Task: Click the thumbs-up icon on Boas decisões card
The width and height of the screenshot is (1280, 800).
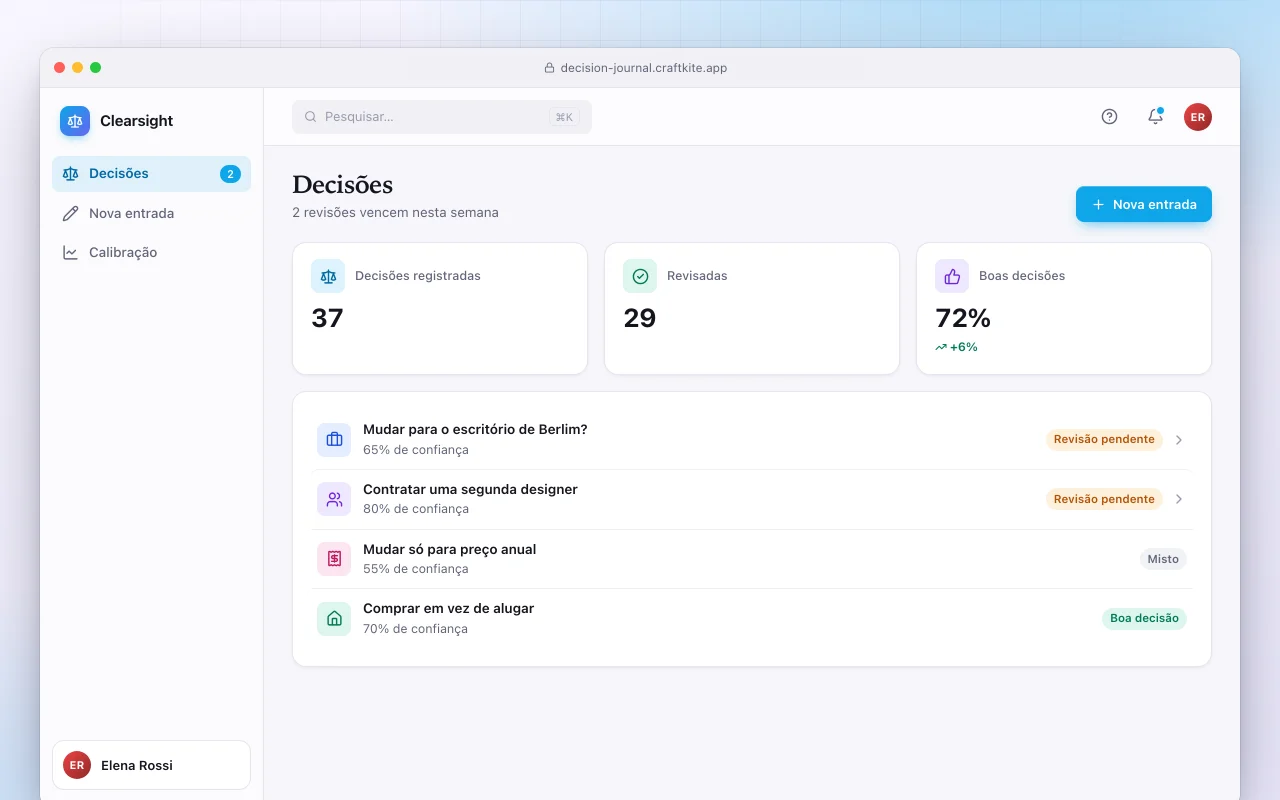Action: click(952, 276)
